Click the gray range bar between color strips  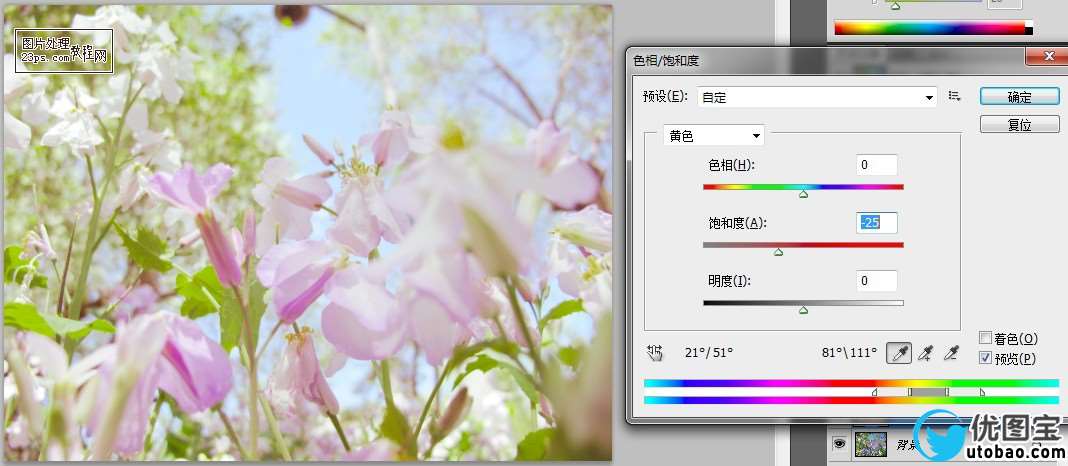click(928, 392)
